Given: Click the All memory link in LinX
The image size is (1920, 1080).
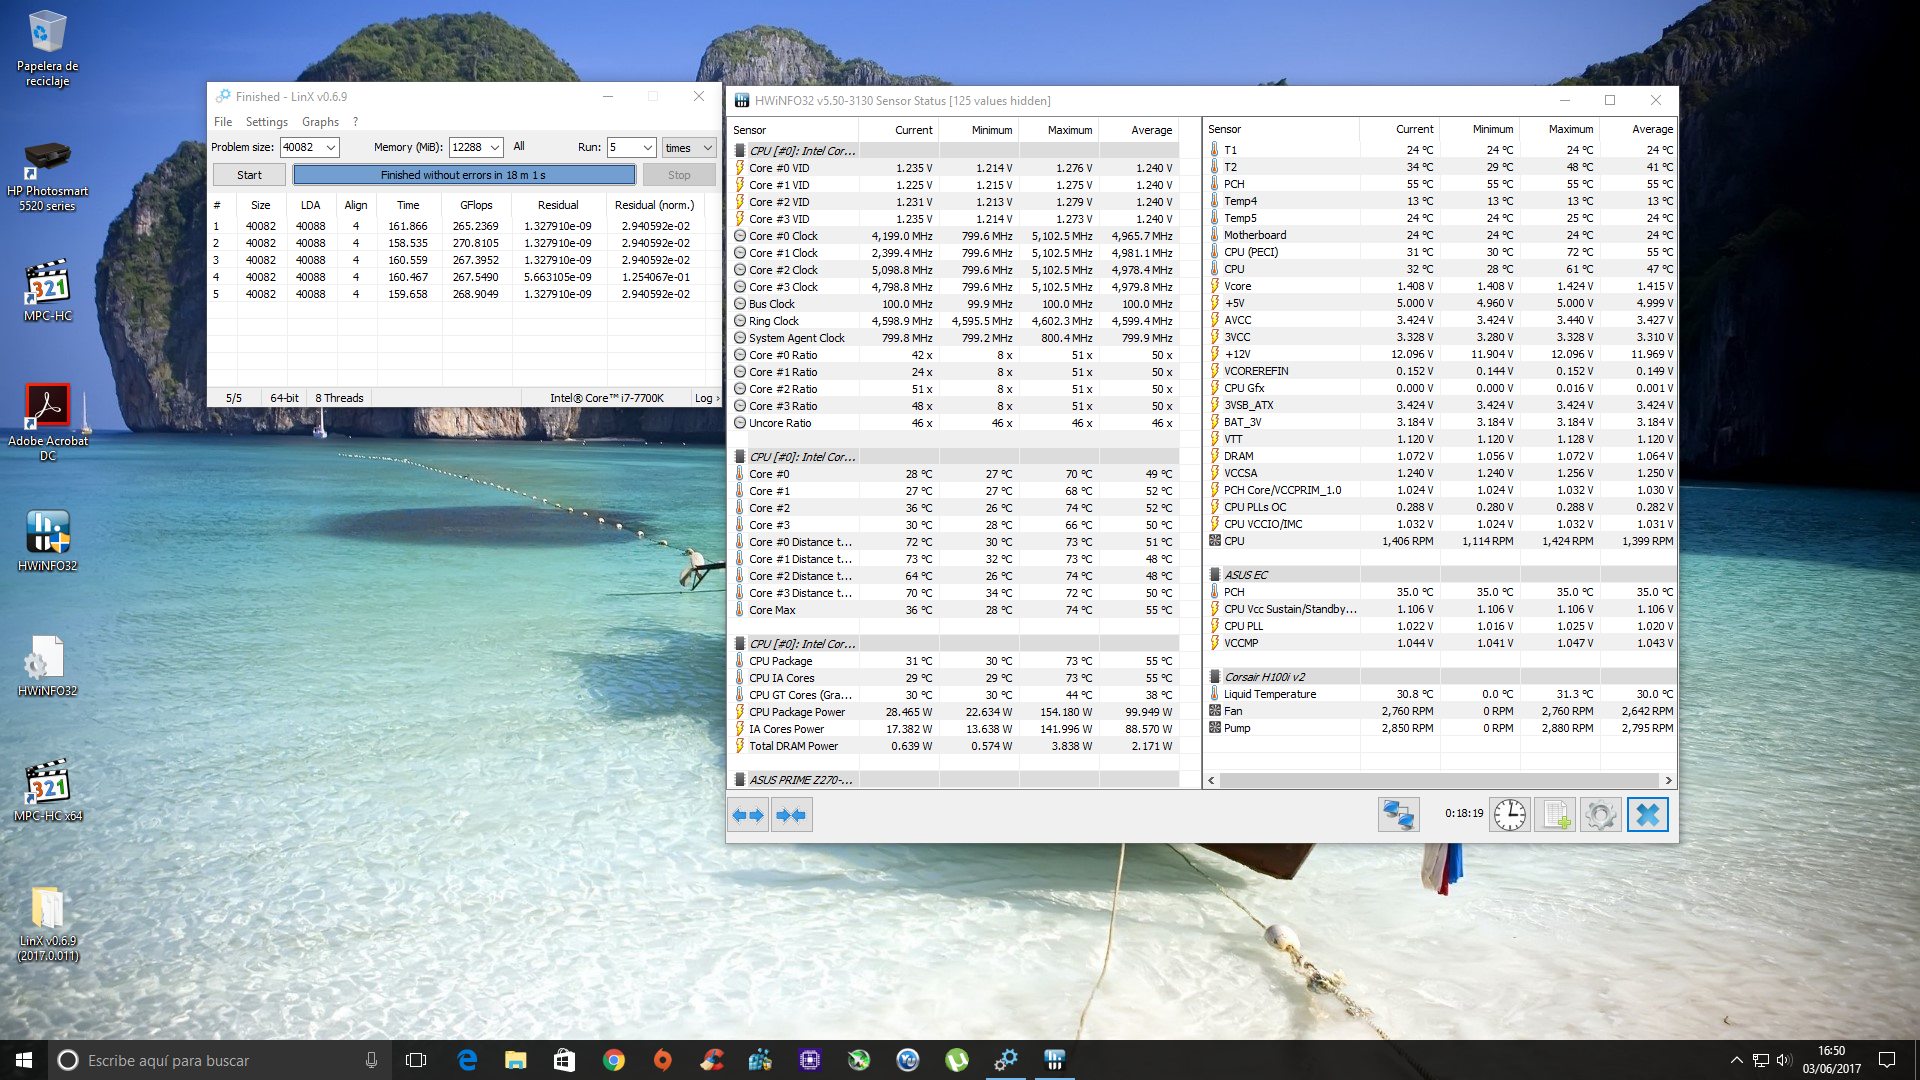Looking at the screenshot, I should click(519, 146).
